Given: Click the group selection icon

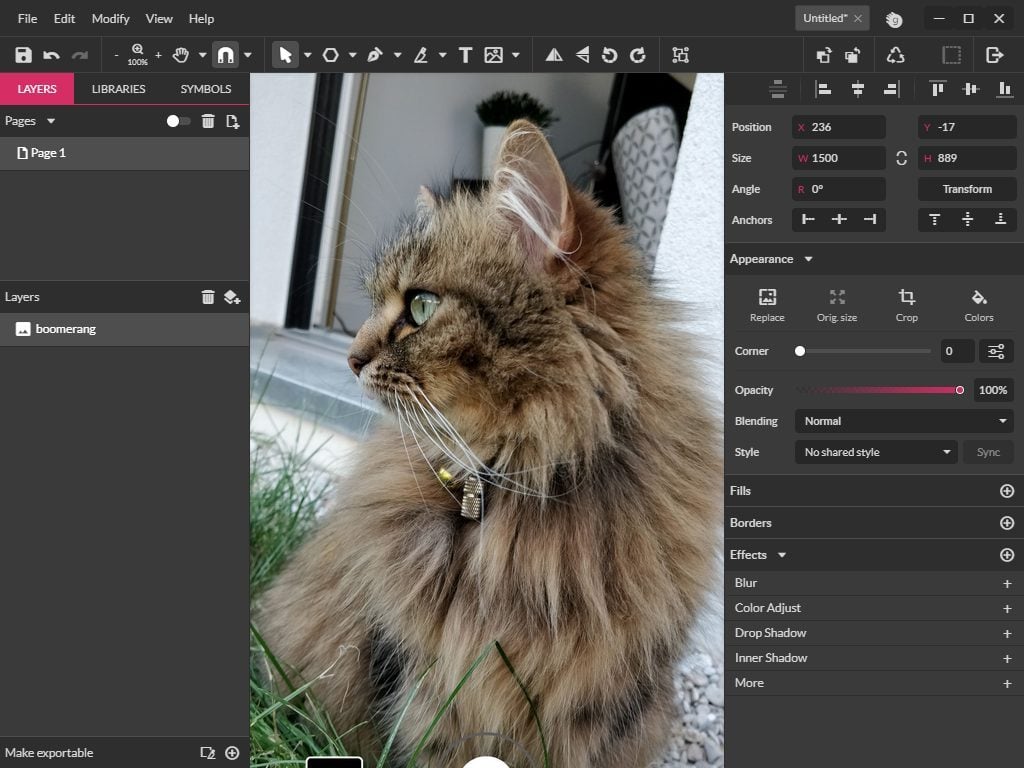Looking at the screenshot, I should (680, 55).
